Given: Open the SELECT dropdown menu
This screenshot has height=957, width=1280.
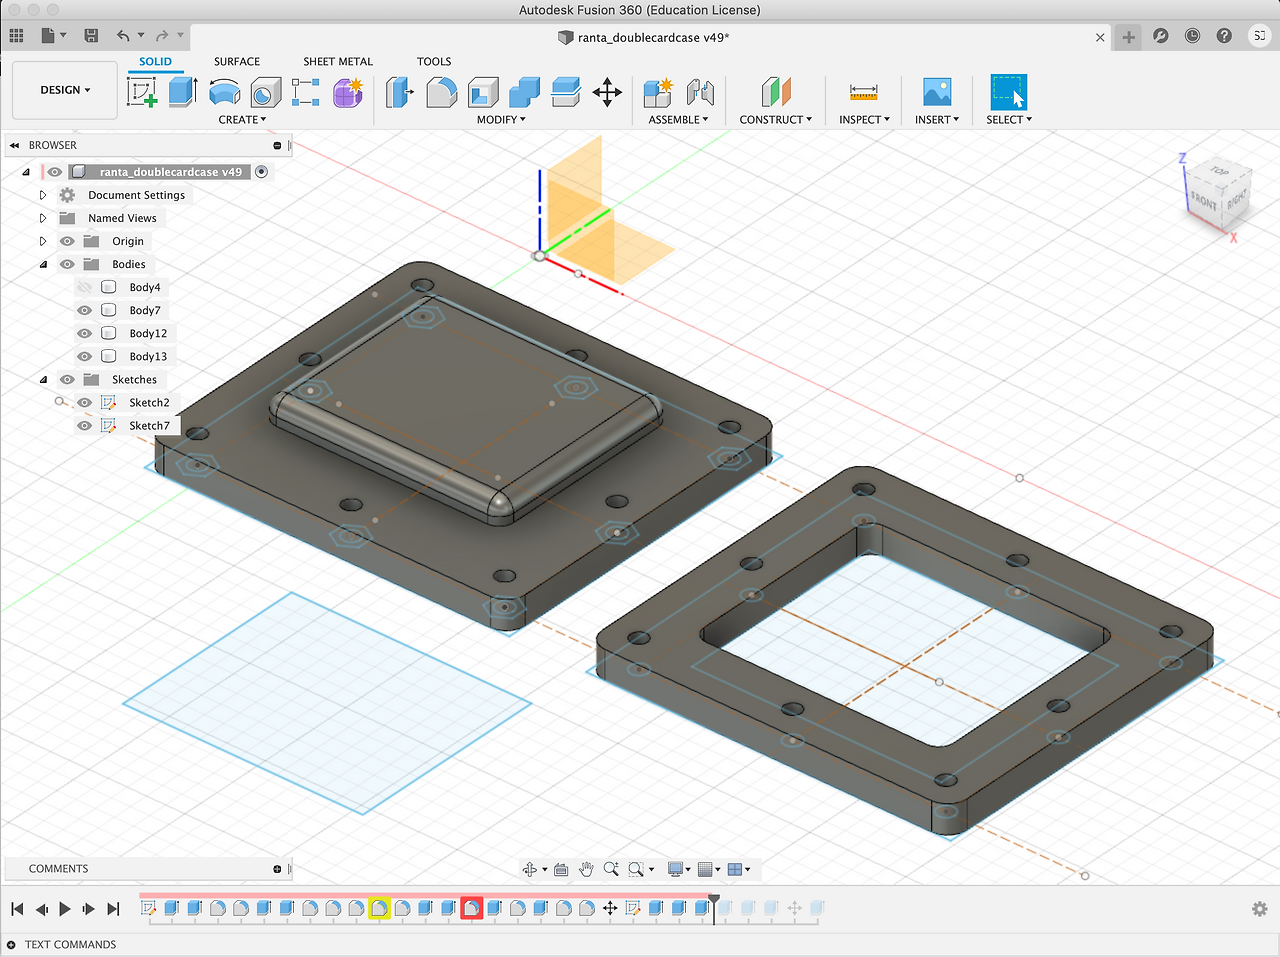Looking at the screenshot, I should (1008, 120).
